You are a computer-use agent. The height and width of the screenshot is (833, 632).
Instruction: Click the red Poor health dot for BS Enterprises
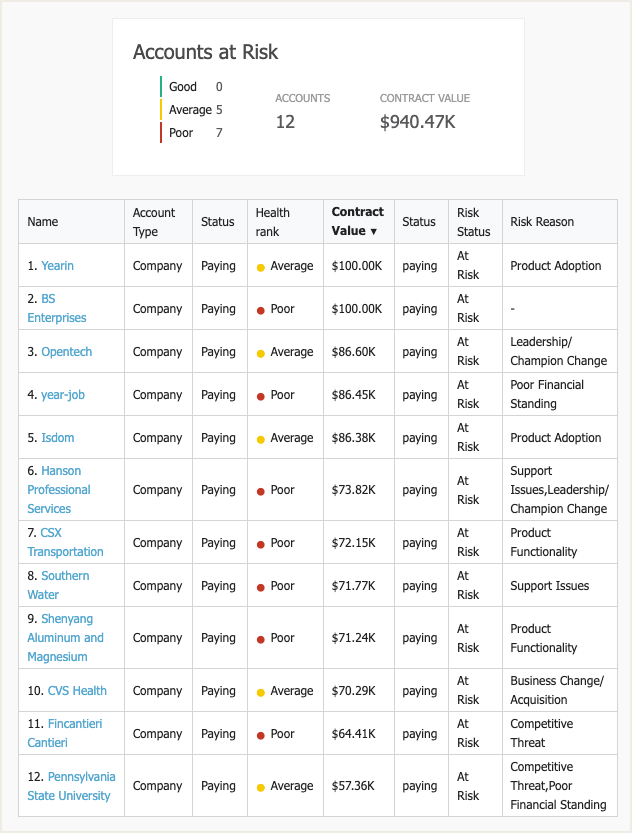261,310
